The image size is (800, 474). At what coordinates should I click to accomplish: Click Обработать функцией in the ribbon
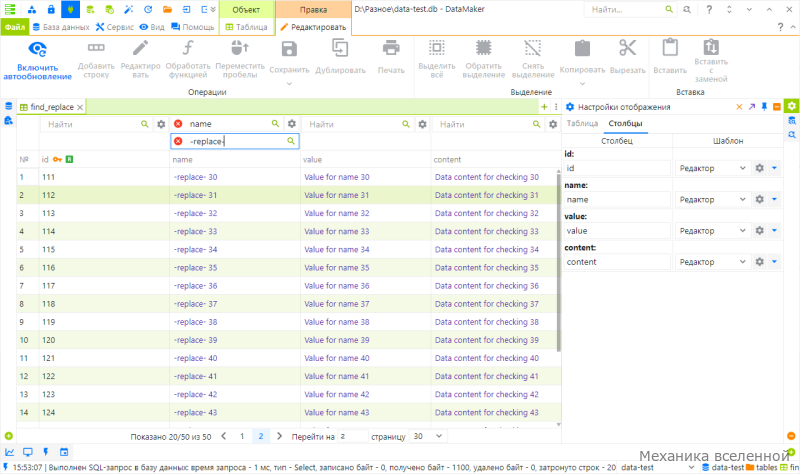pyautogui.click(x=188, y=60)
